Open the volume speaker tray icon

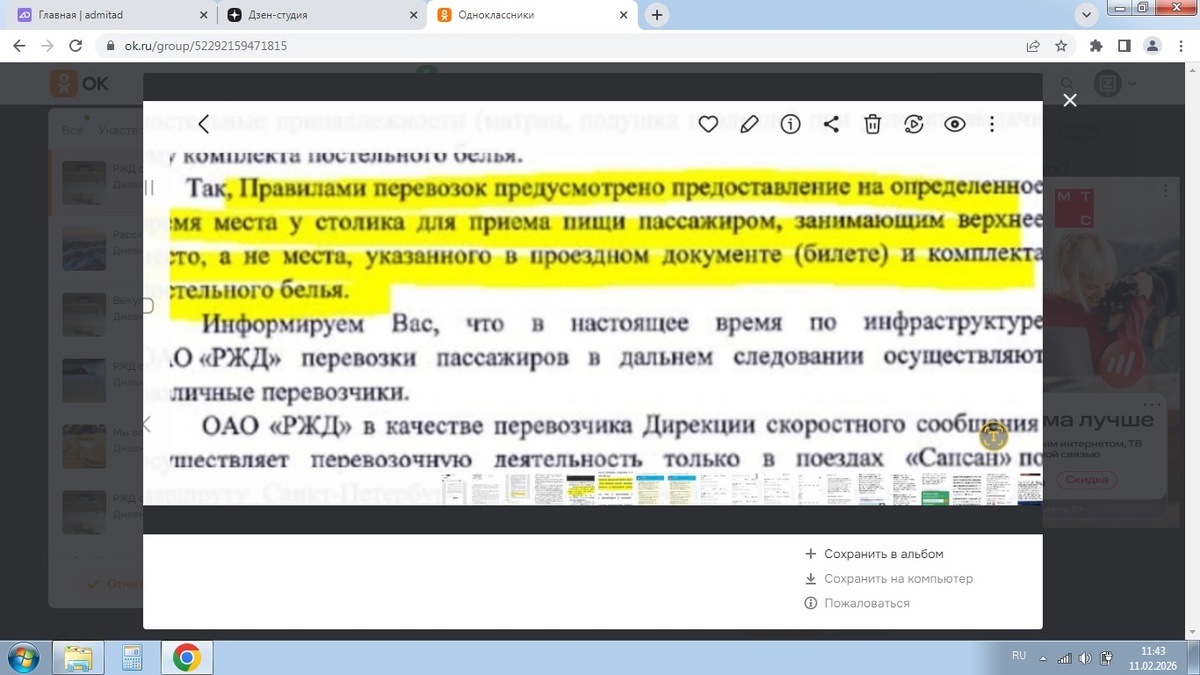point(1086,657)
